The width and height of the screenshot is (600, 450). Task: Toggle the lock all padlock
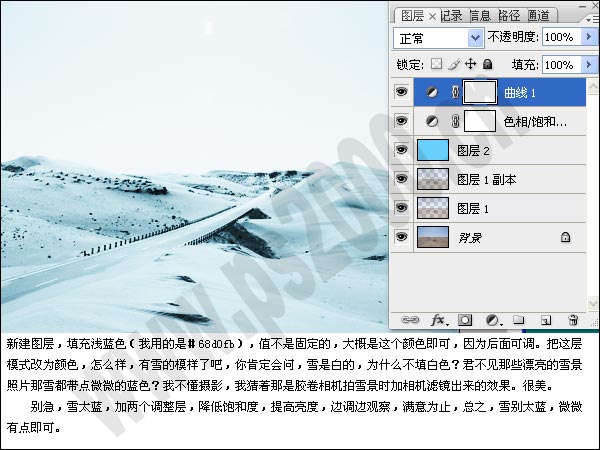point(487,64)
